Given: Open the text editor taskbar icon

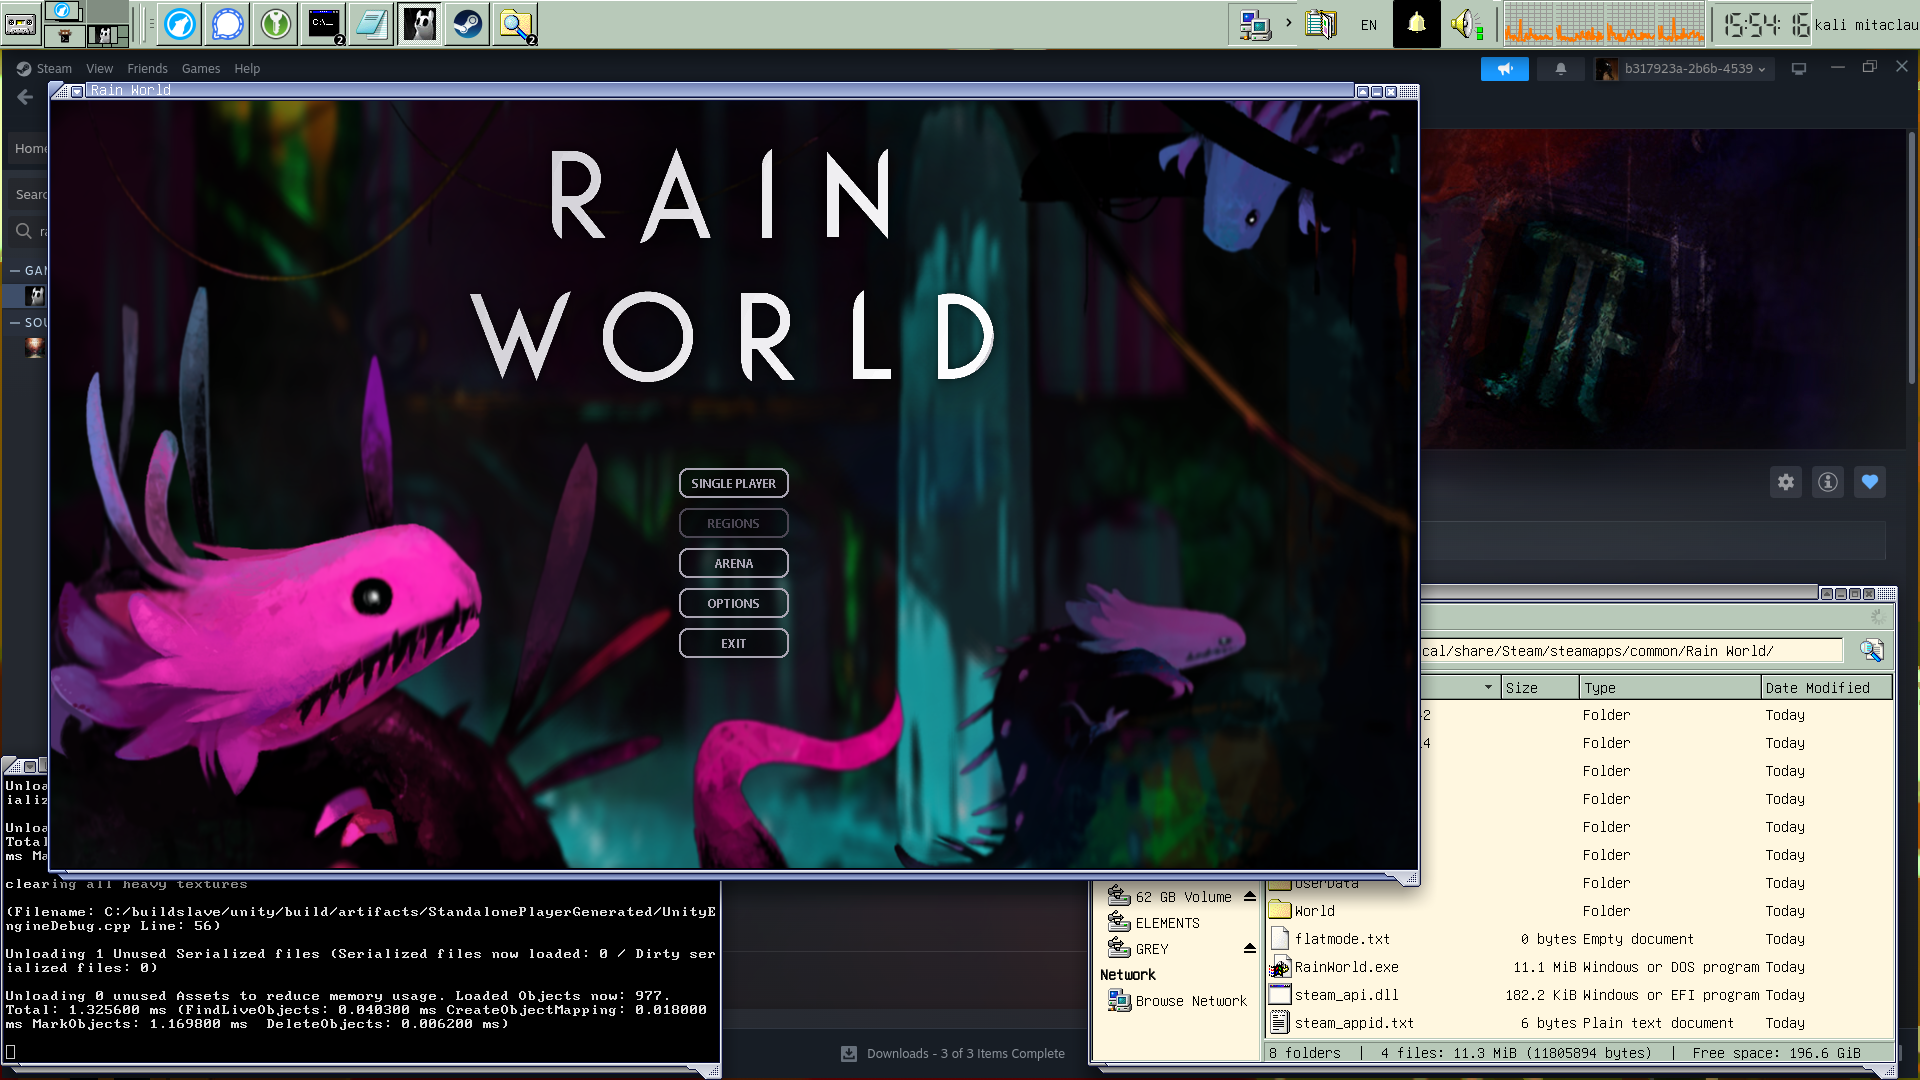Looking at the screenshot, I should point(371,25).
